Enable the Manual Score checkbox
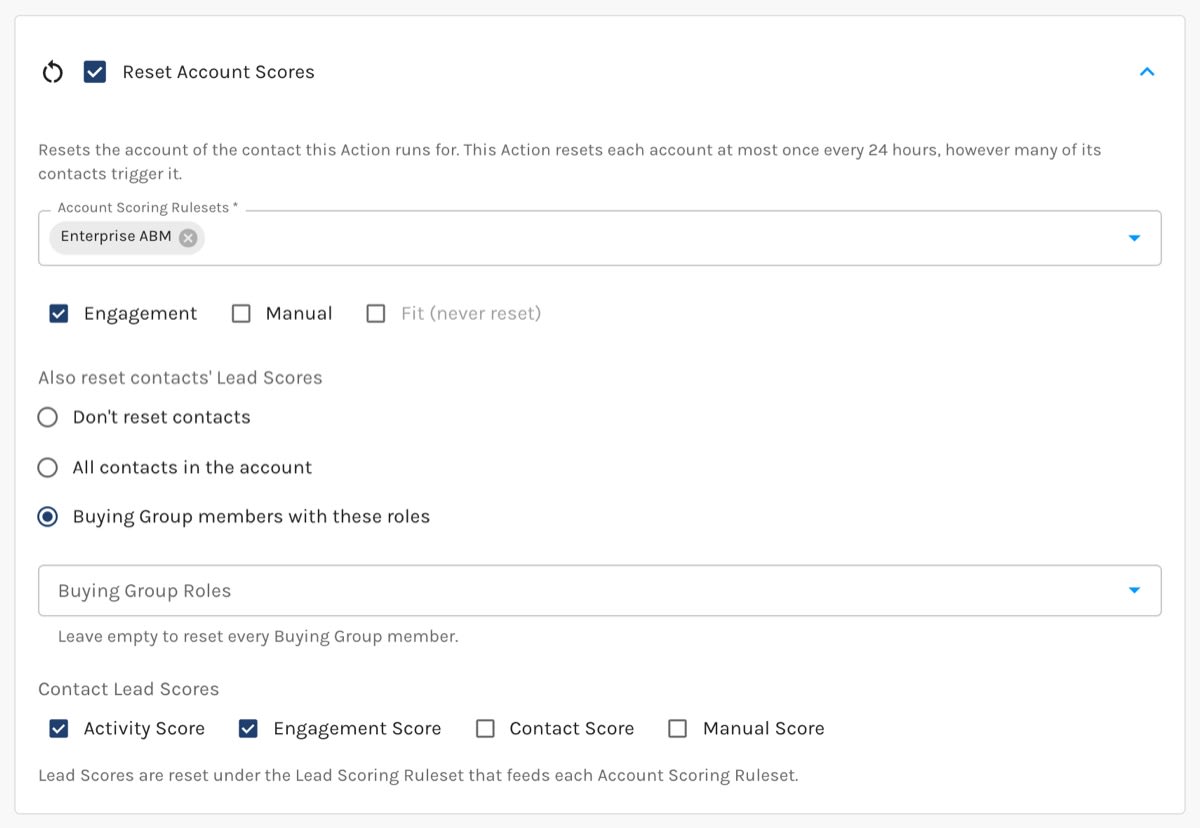This screenshot has width=1200, height=828. pos(678,729)
